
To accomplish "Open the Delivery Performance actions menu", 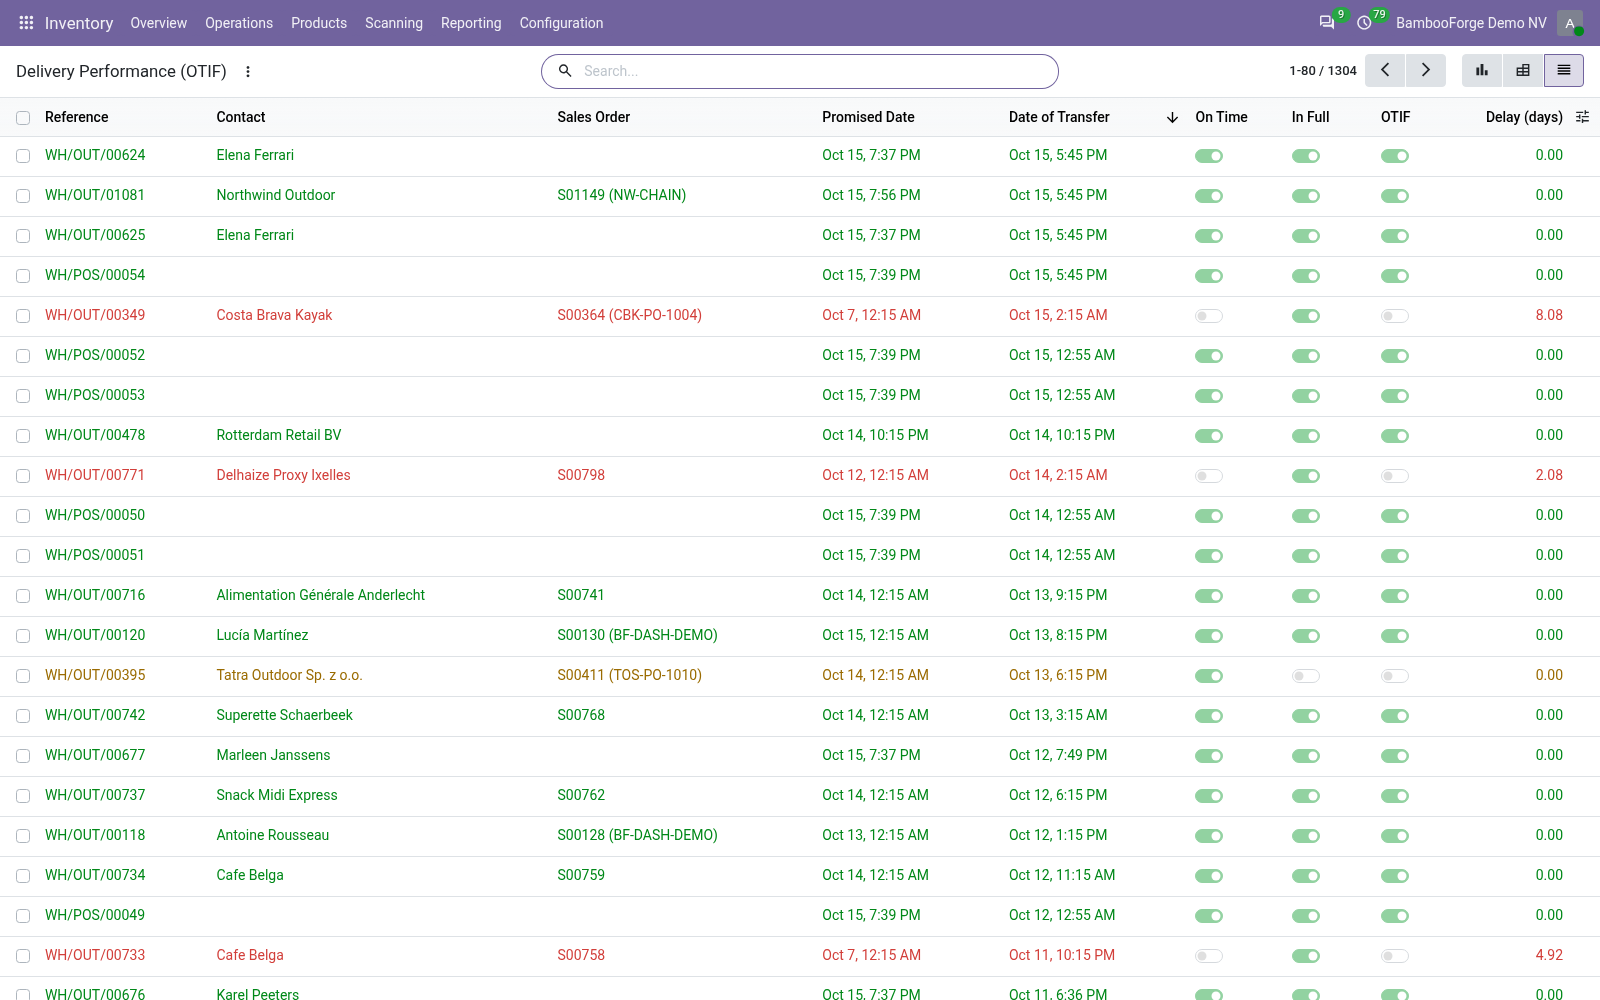I will [x=248, y=71].
